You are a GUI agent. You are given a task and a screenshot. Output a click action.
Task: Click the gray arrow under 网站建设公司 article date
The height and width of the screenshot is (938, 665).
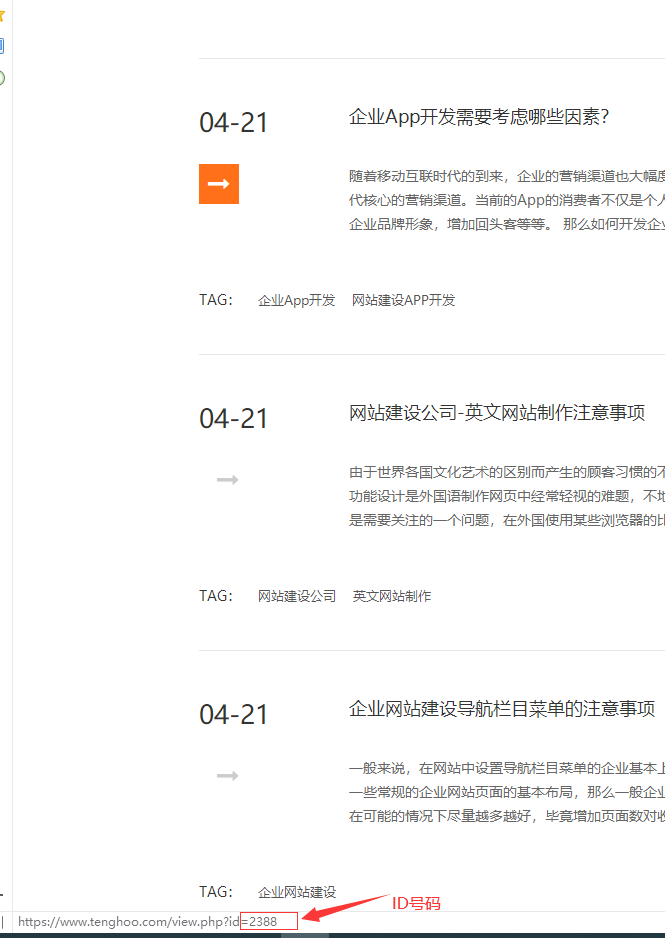pos(227,480)
